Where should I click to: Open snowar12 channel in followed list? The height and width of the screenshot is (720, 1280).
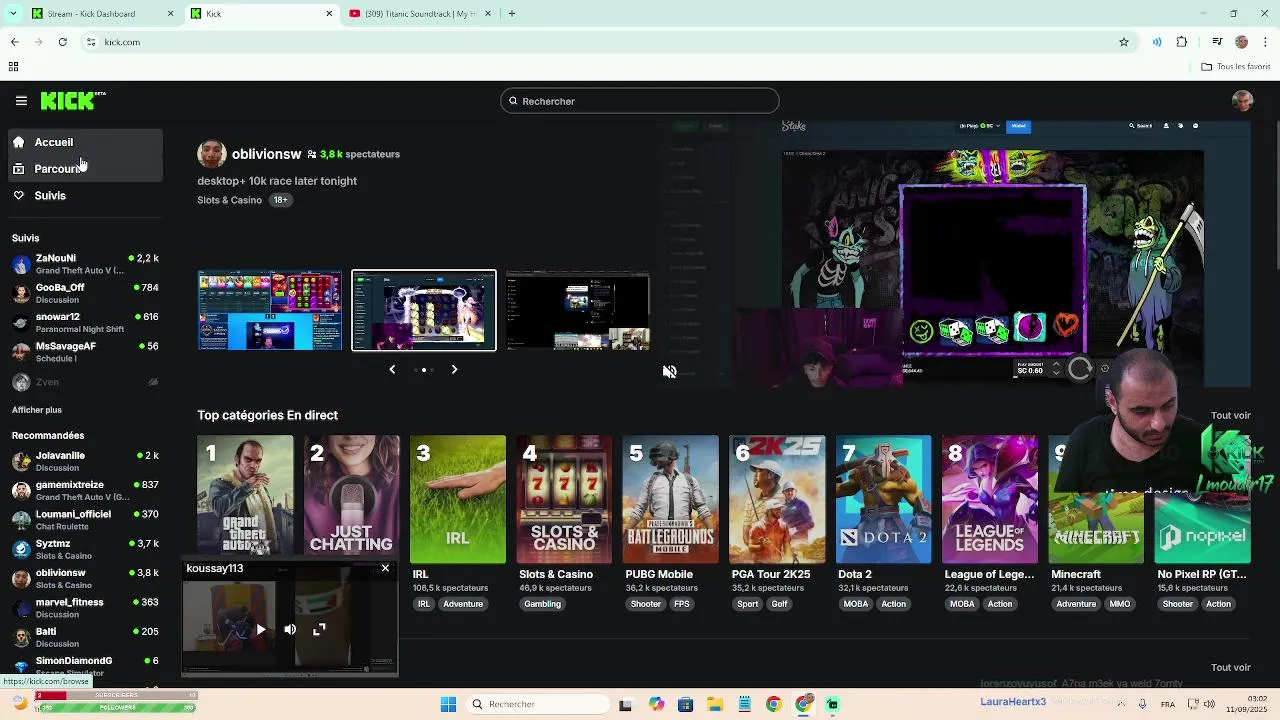(x=85, y=323)
